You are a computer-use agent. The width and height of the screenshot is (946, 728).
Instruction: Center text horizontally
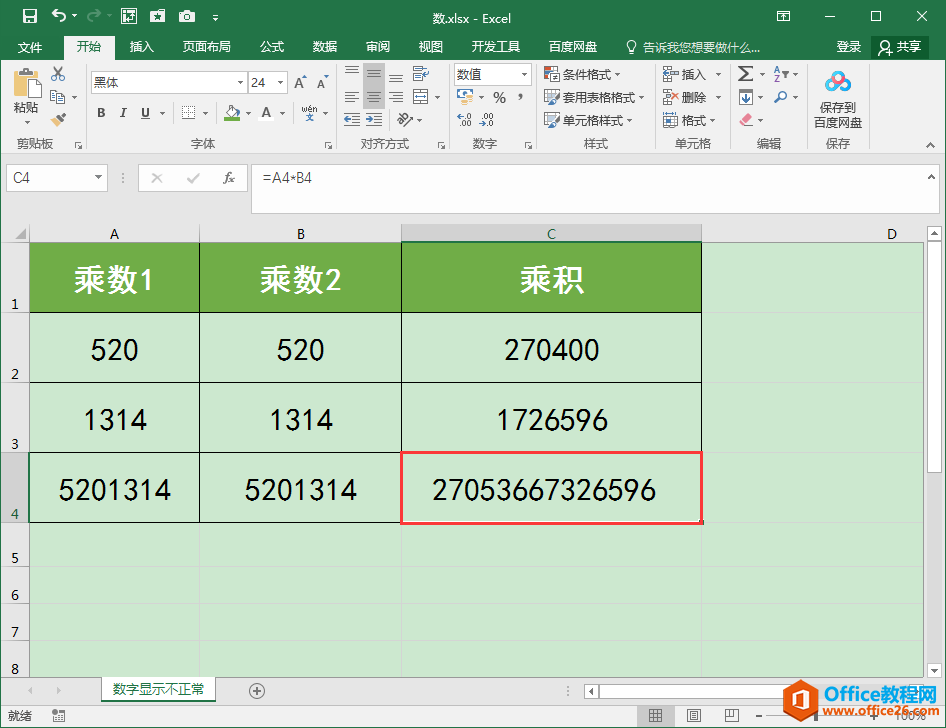tap(374, 97)
